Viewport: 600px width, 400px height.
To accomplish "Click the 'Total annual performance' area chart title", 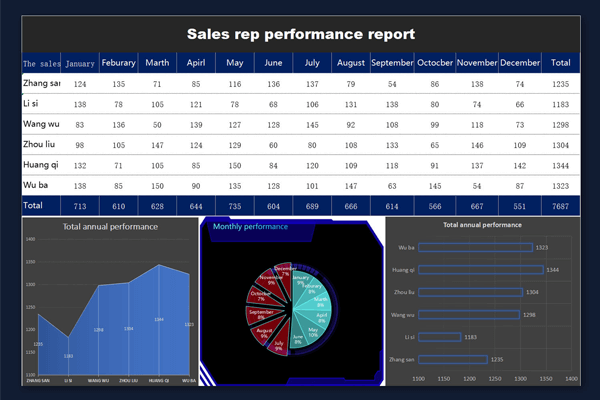I will [x=110, y=227].
